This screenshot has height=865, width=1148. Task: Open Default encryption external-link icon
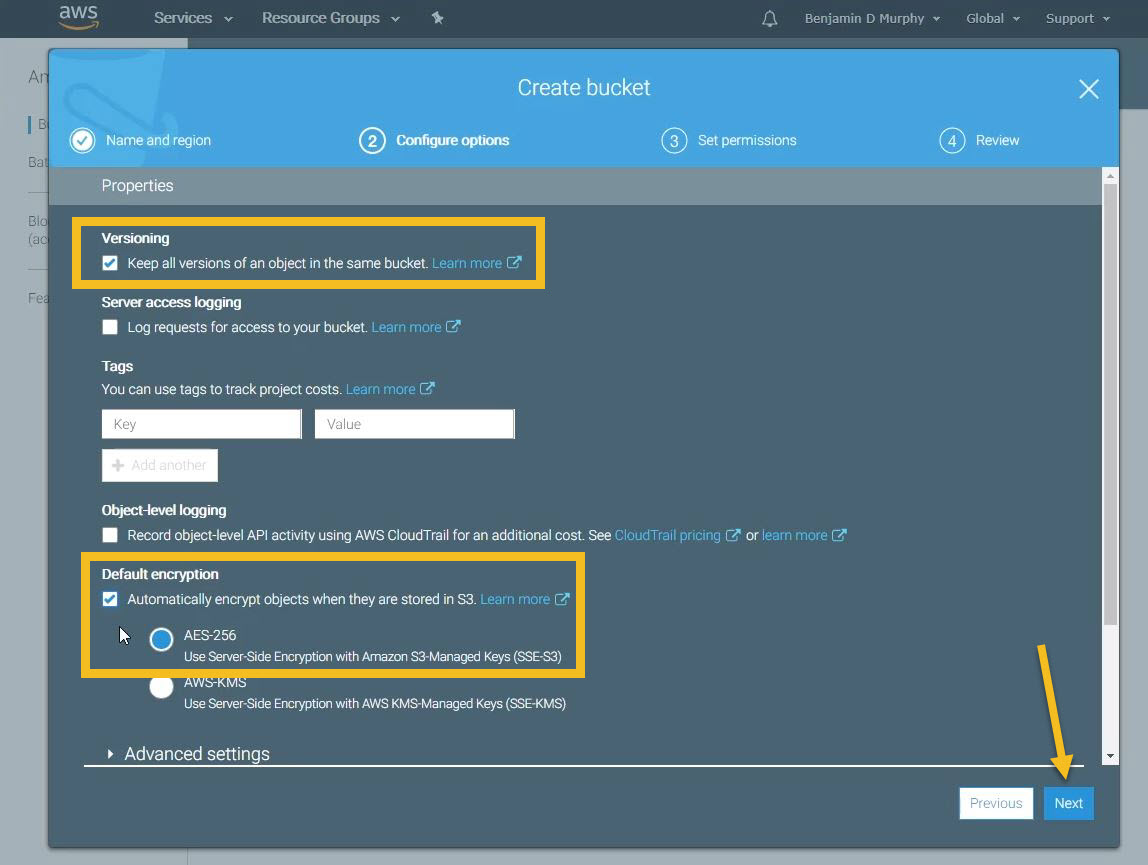(562, 599)
